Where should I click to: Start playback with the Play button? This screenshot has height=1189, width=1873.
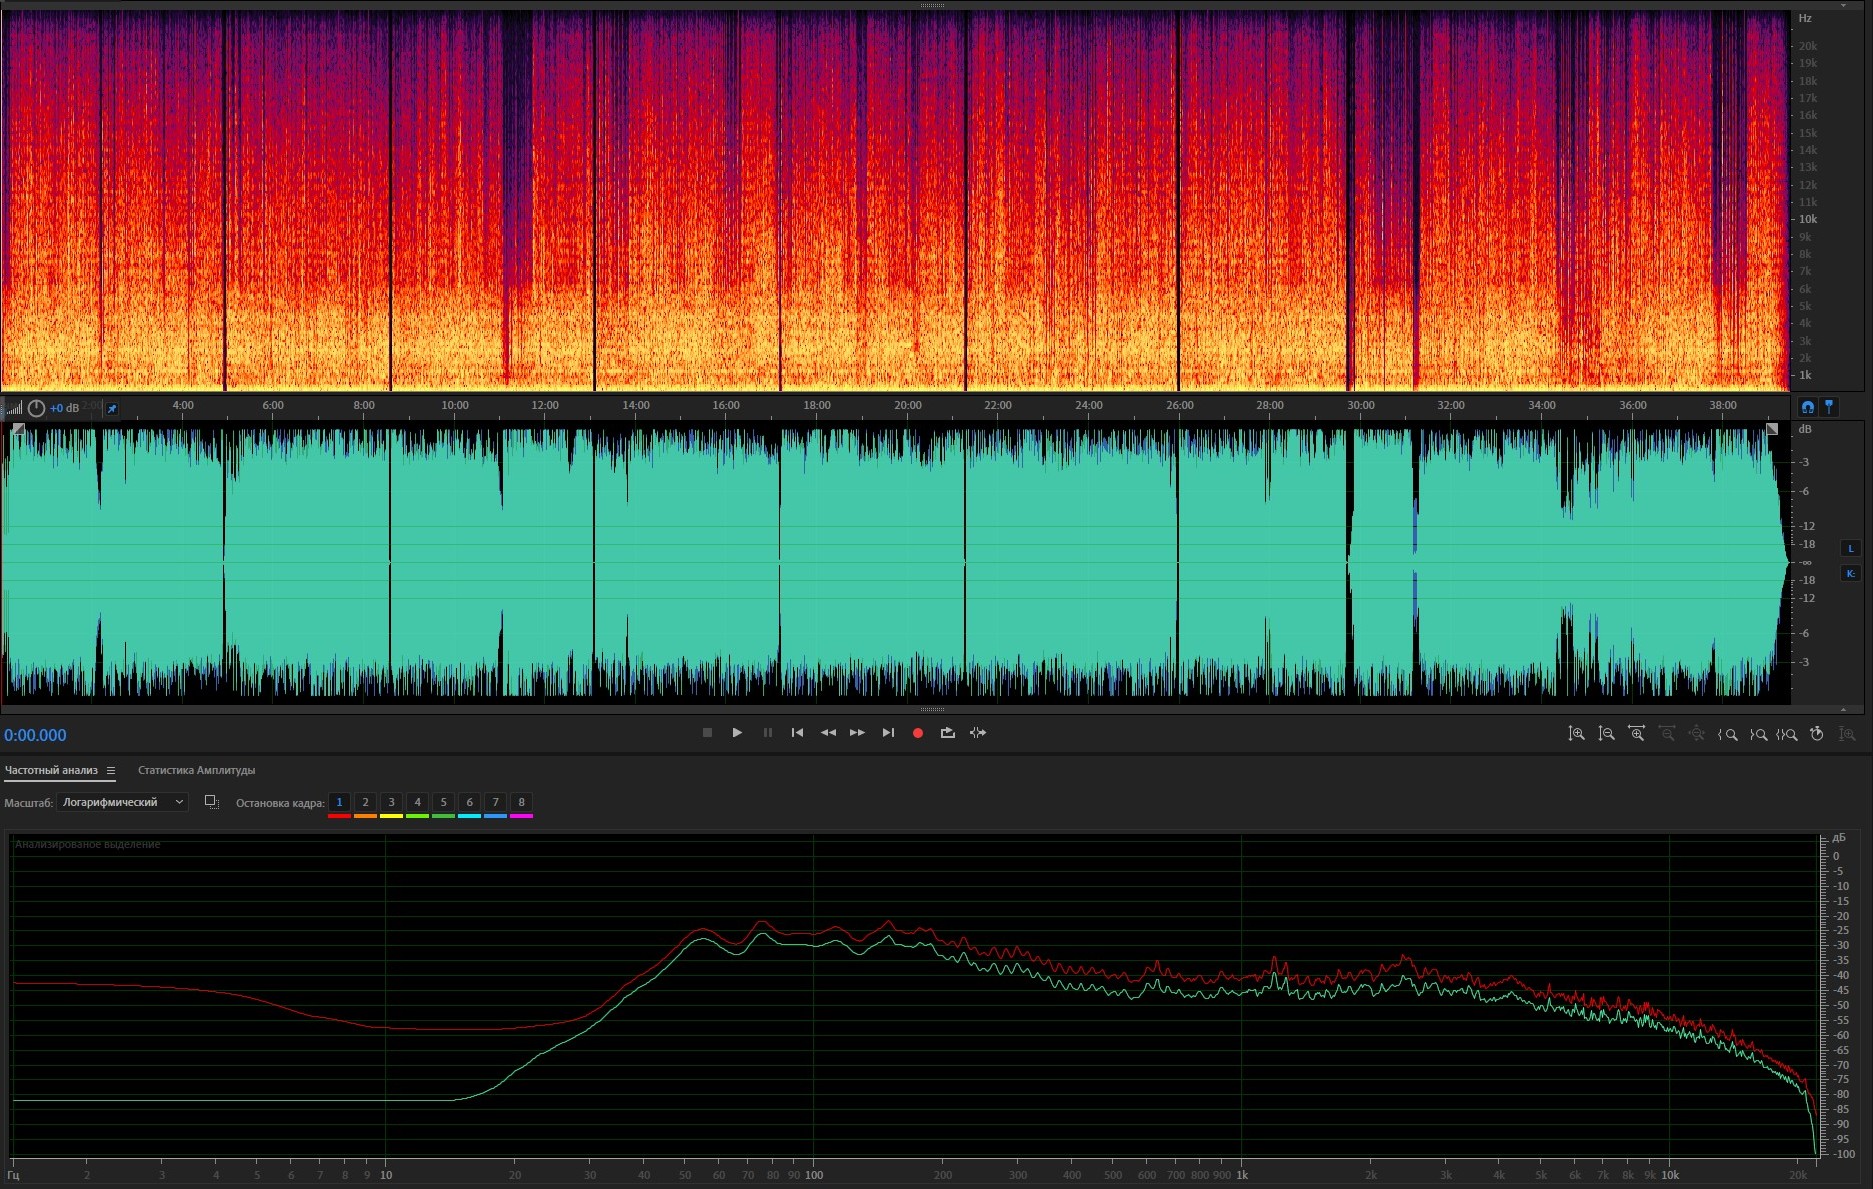tap(737, 733)
